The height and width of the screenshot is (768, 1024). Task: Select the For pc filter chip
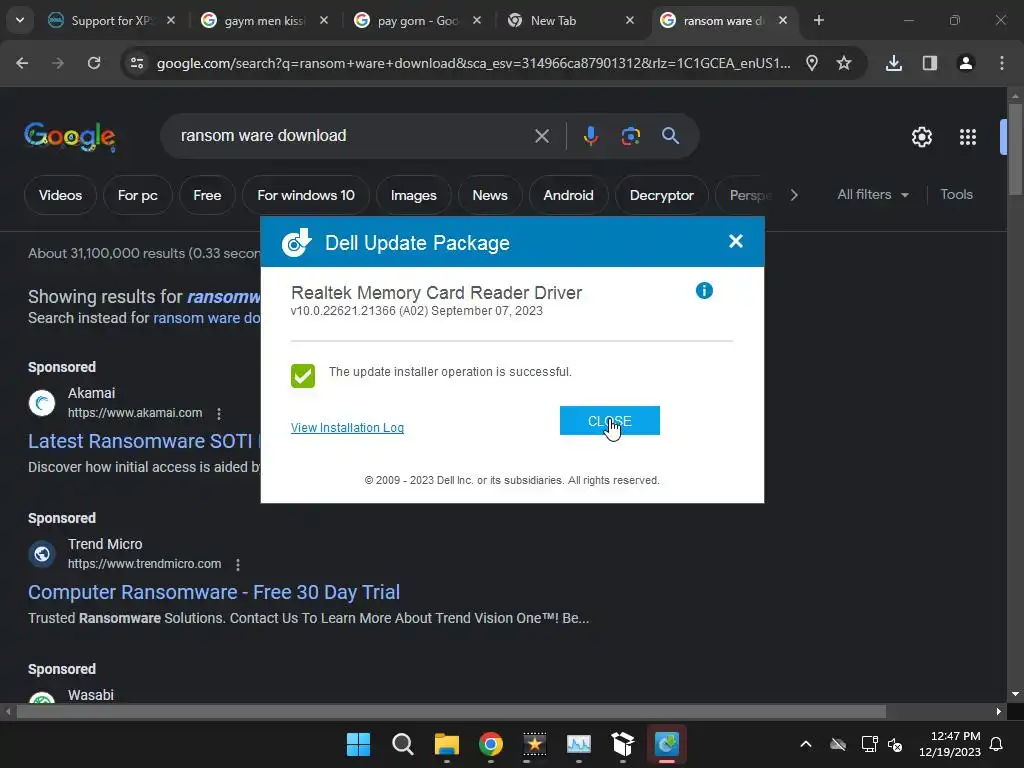coord(137,195)
